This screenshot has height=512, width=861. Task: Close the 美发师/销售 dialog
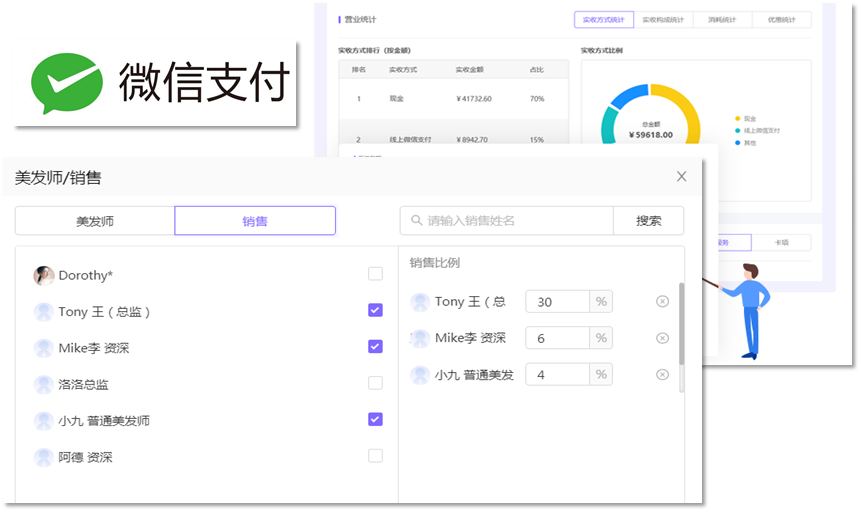point(681,176)
